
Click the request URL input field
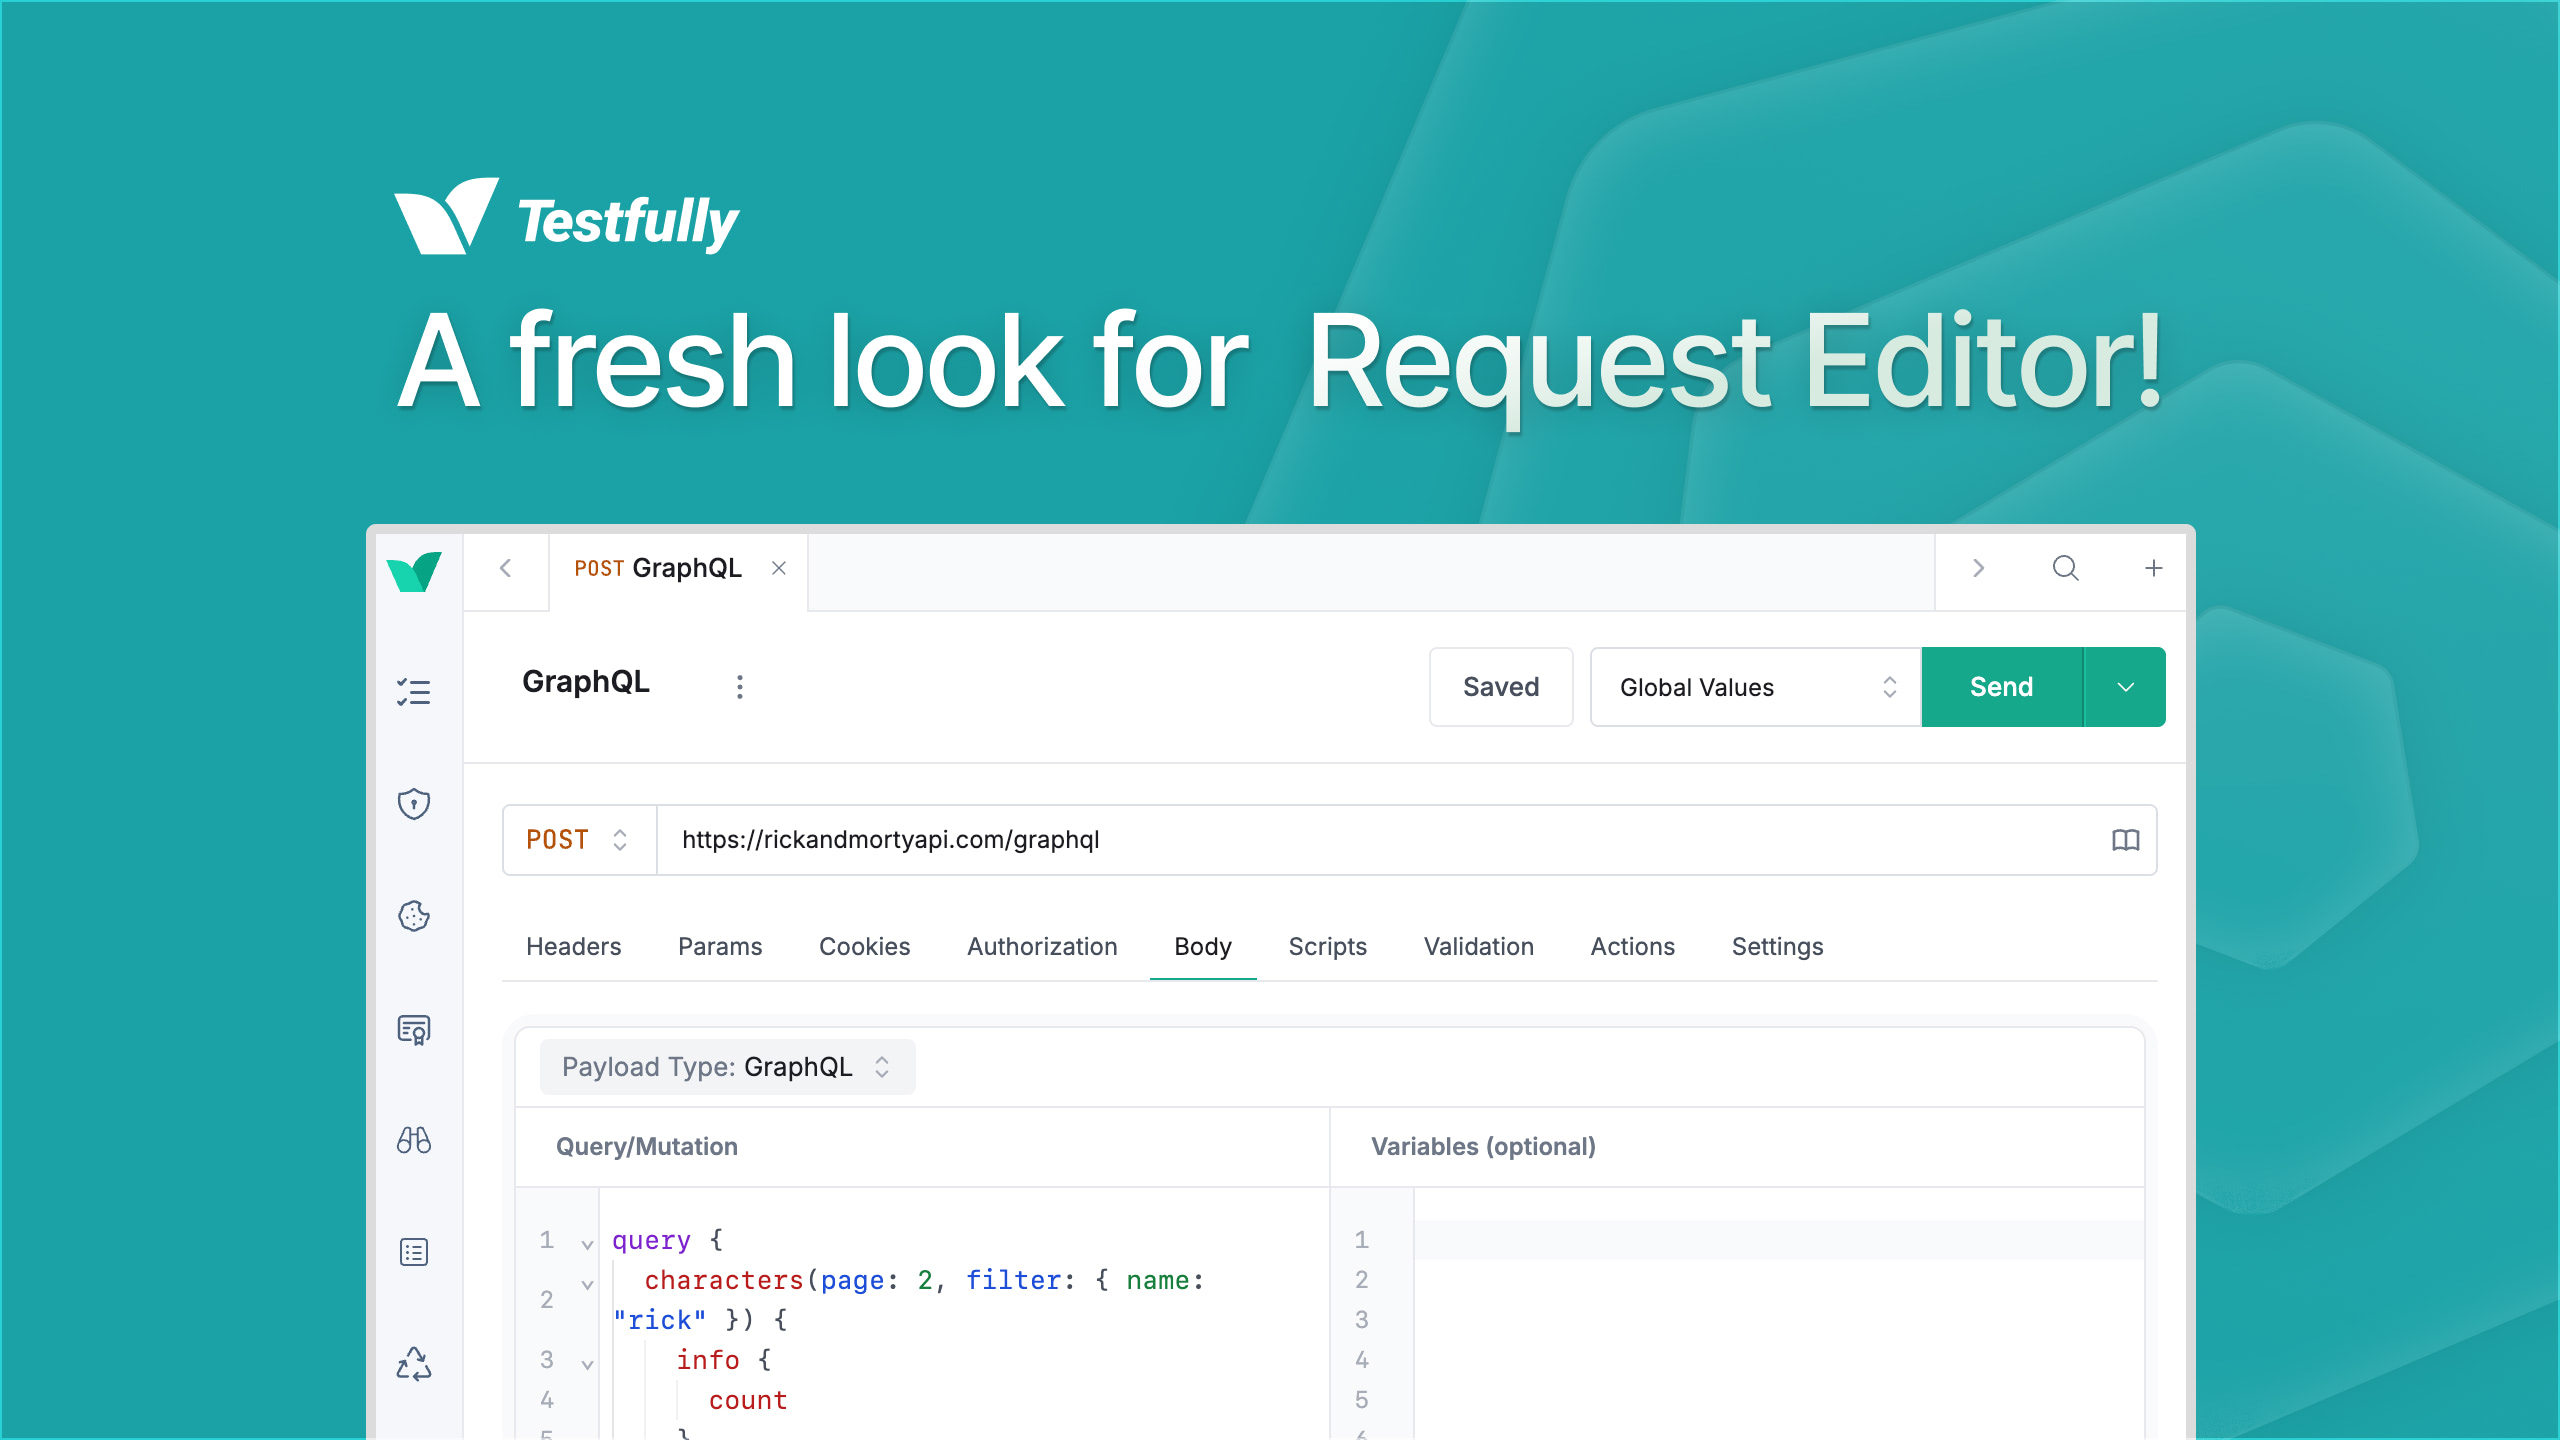pyautogui.click(x=1380, y=840)
